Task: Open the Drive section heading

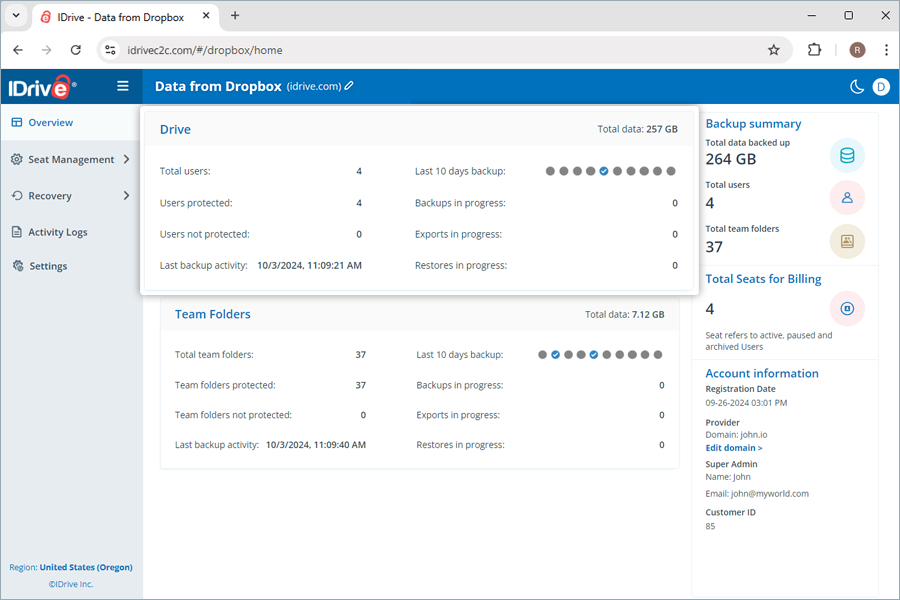Action: (x=175, y=129)
